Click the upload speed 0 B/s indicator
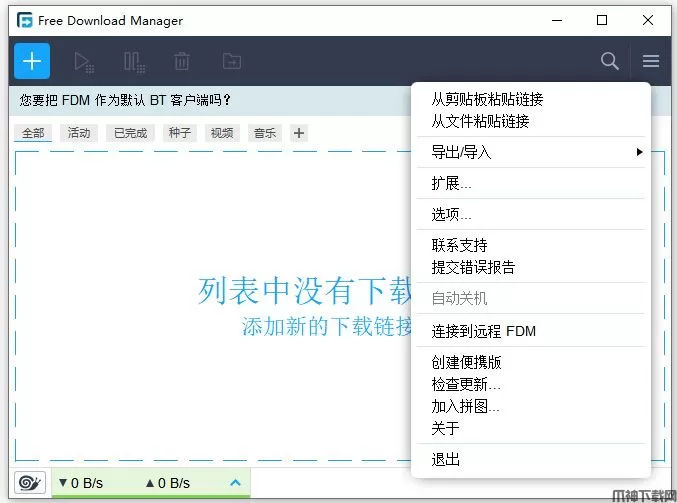 coord(168,483)
